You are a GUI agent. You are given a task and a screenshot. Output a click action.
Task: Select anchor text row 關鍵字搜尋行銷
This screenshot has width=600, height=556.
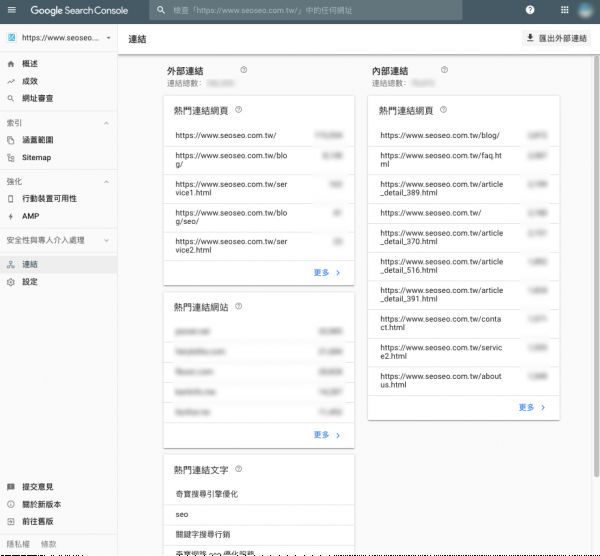[259, 535]
